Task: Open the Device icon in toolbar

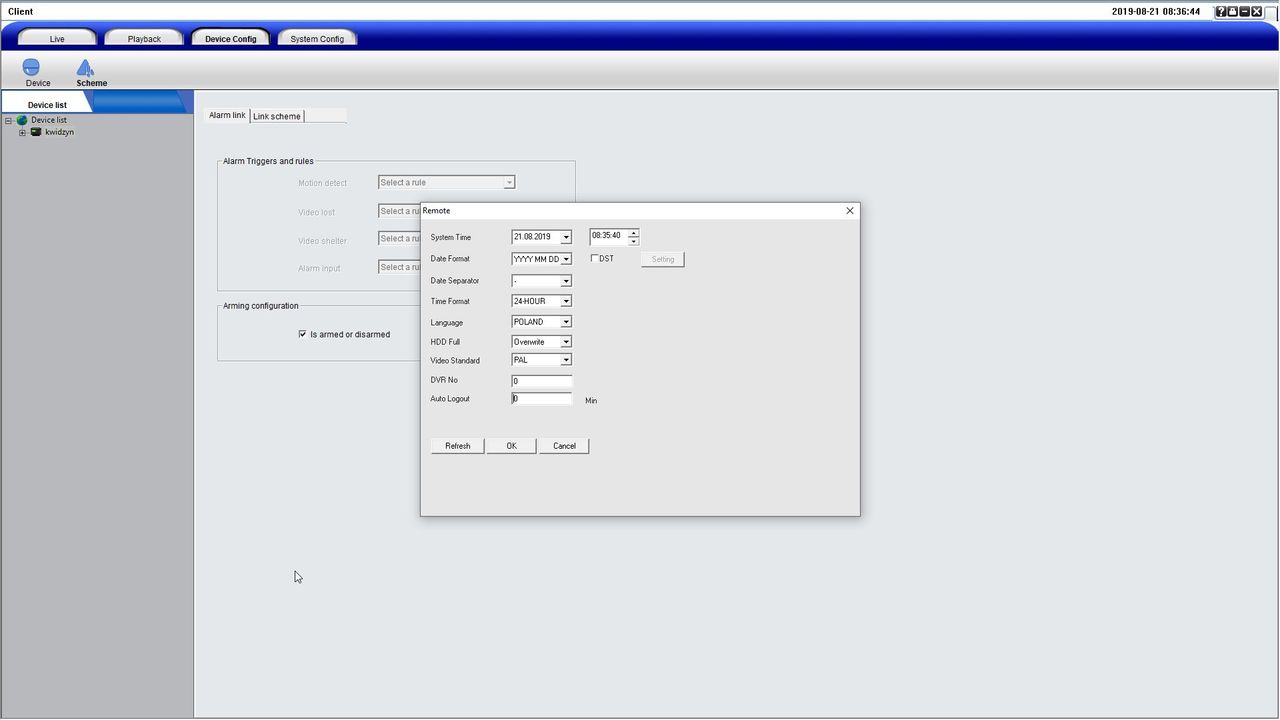Action: tap(31, 67)
